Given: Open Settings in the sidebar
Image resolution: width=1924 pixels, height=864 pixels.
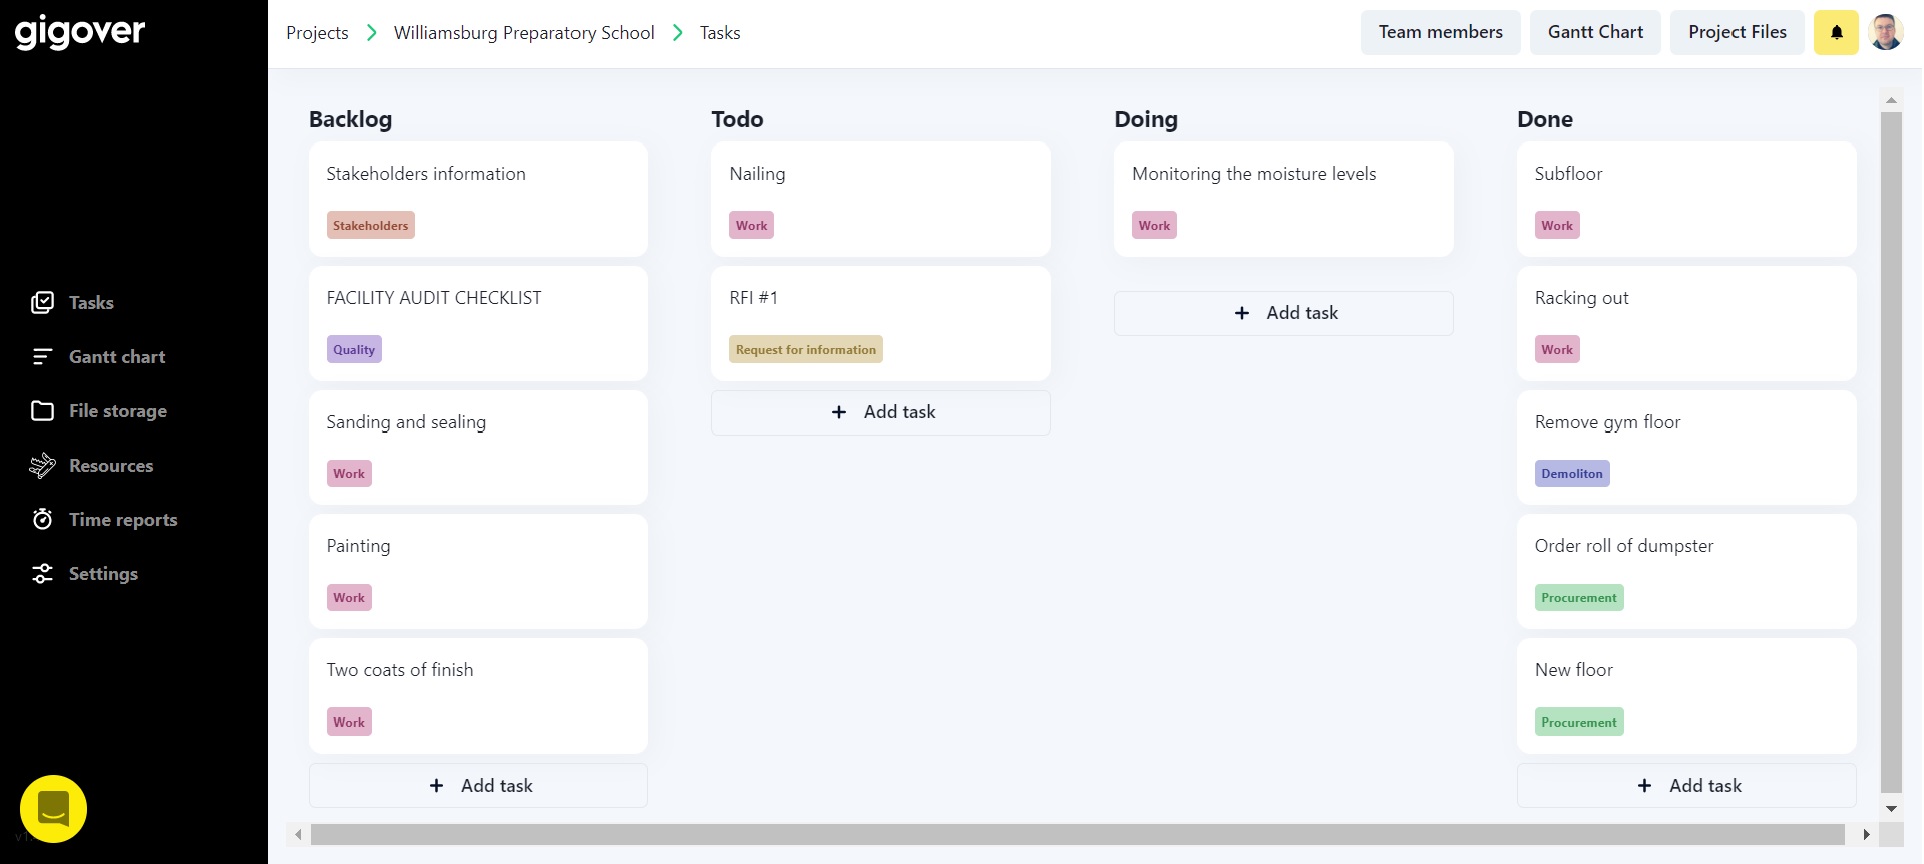Looking at the screenshot, I should (103, 574).
